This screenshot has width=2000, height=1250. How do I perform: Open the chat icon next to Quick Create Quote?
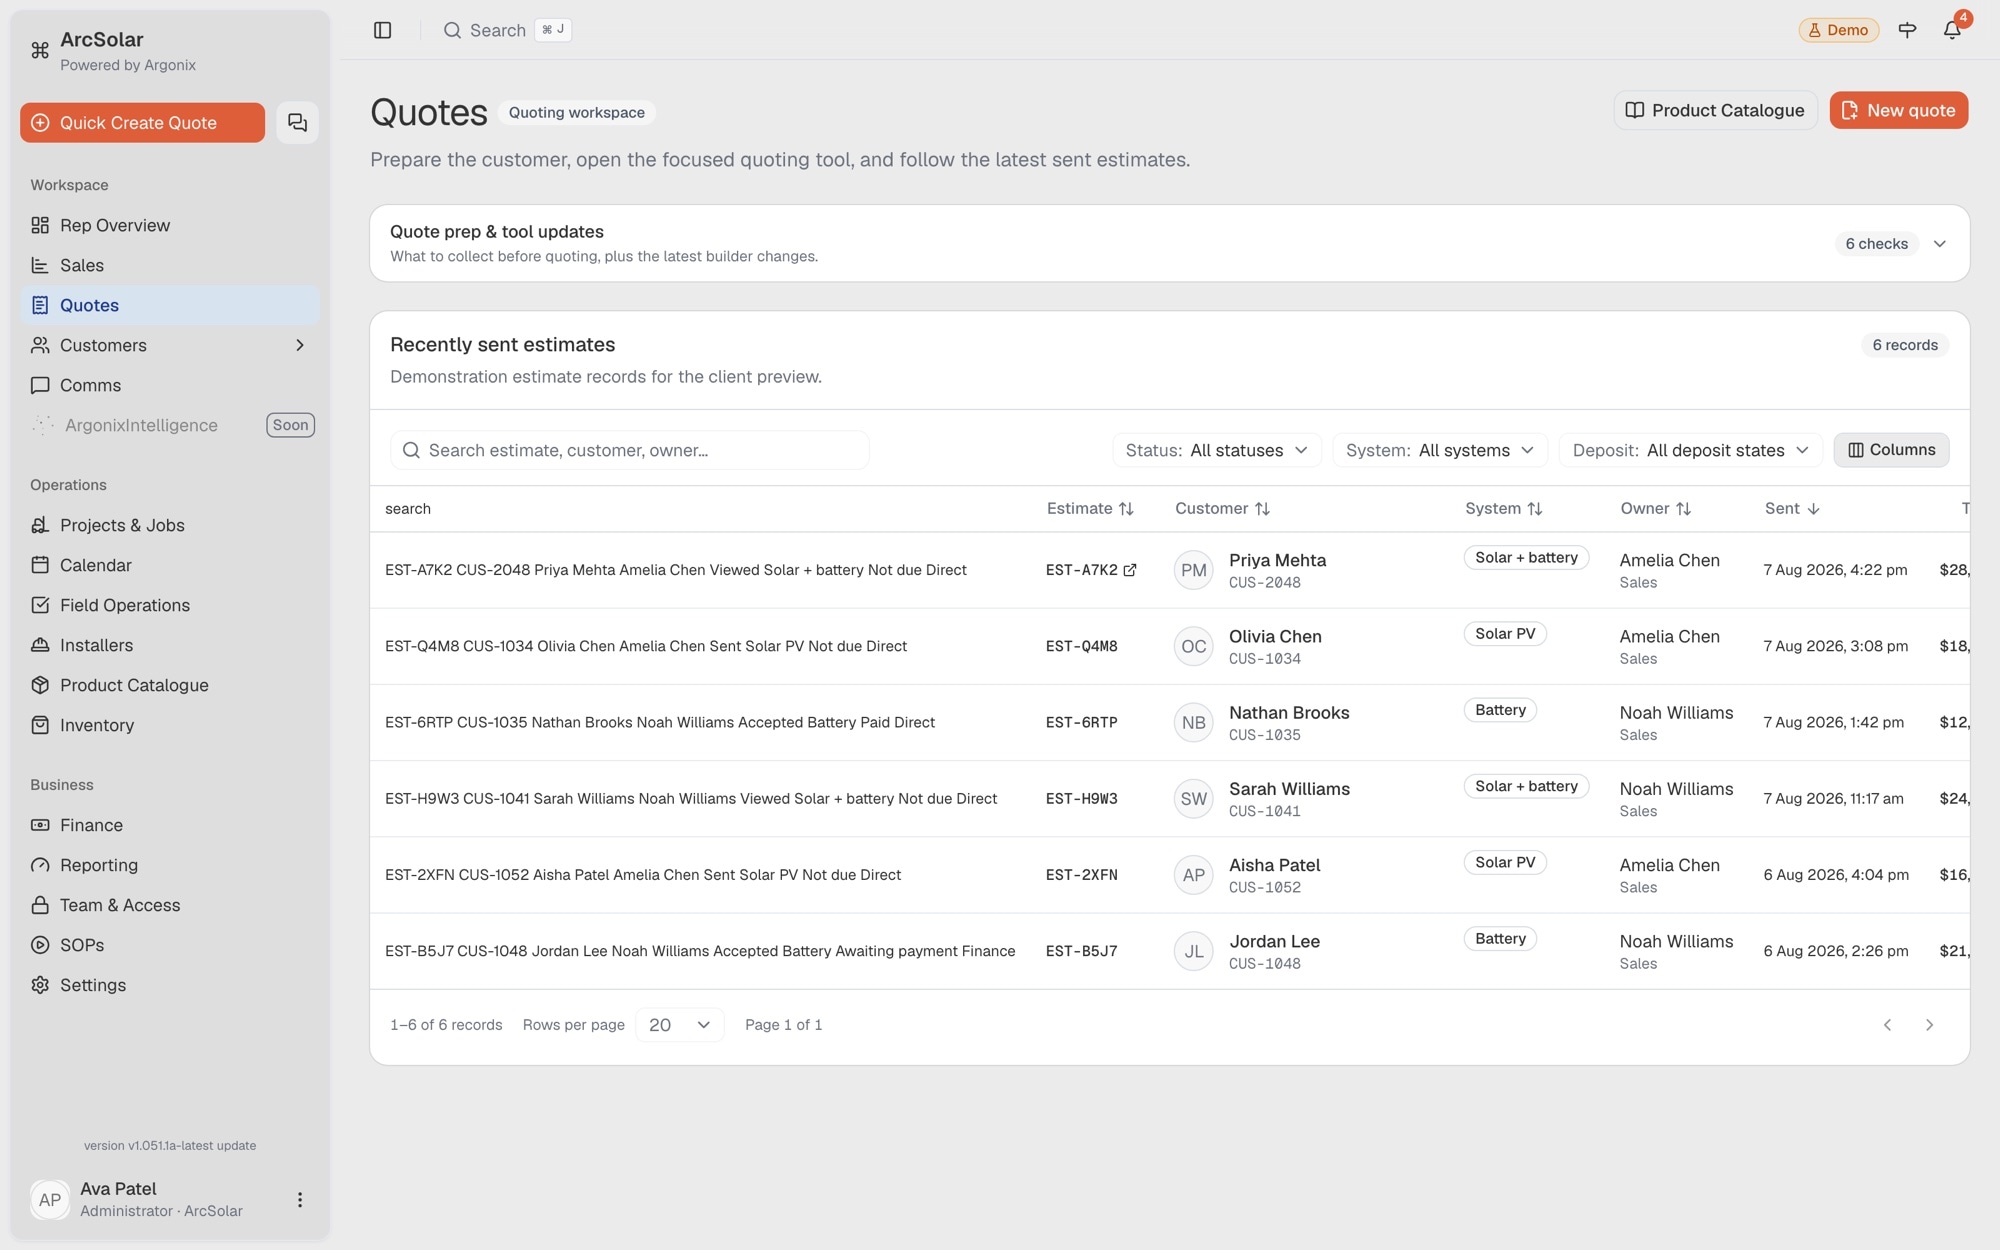pyautogui.click(x=297, y=122)
